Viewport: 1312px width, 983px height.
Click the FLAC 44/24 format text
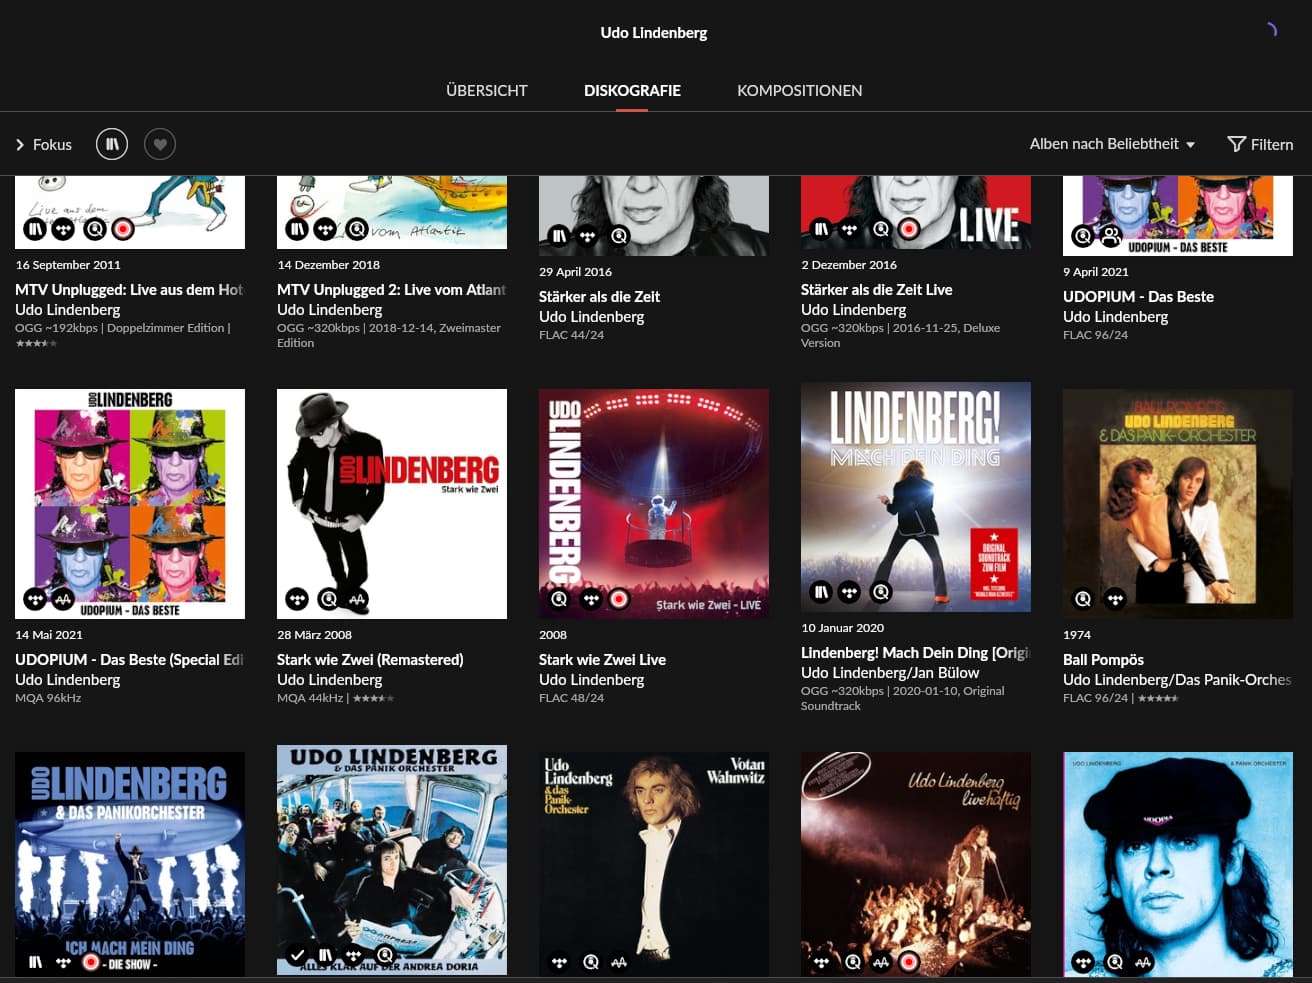coord(571,335)
